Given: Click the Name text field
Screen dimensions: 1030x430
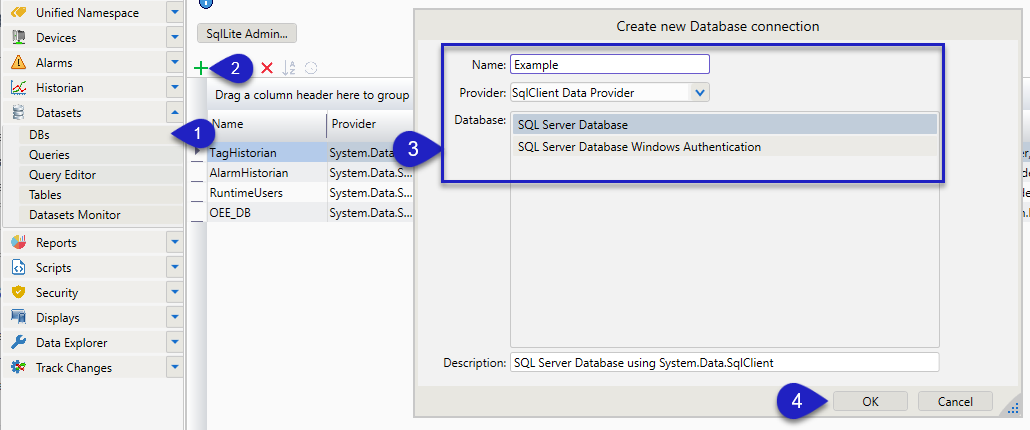Looking at the screenshot, I should click(609, 64).
